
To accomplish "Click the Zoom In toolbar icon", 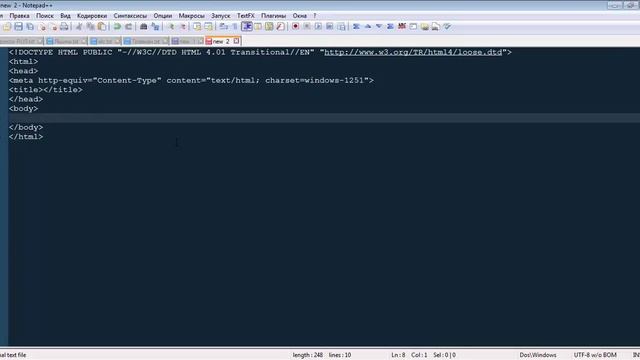I will pos(171,27).
